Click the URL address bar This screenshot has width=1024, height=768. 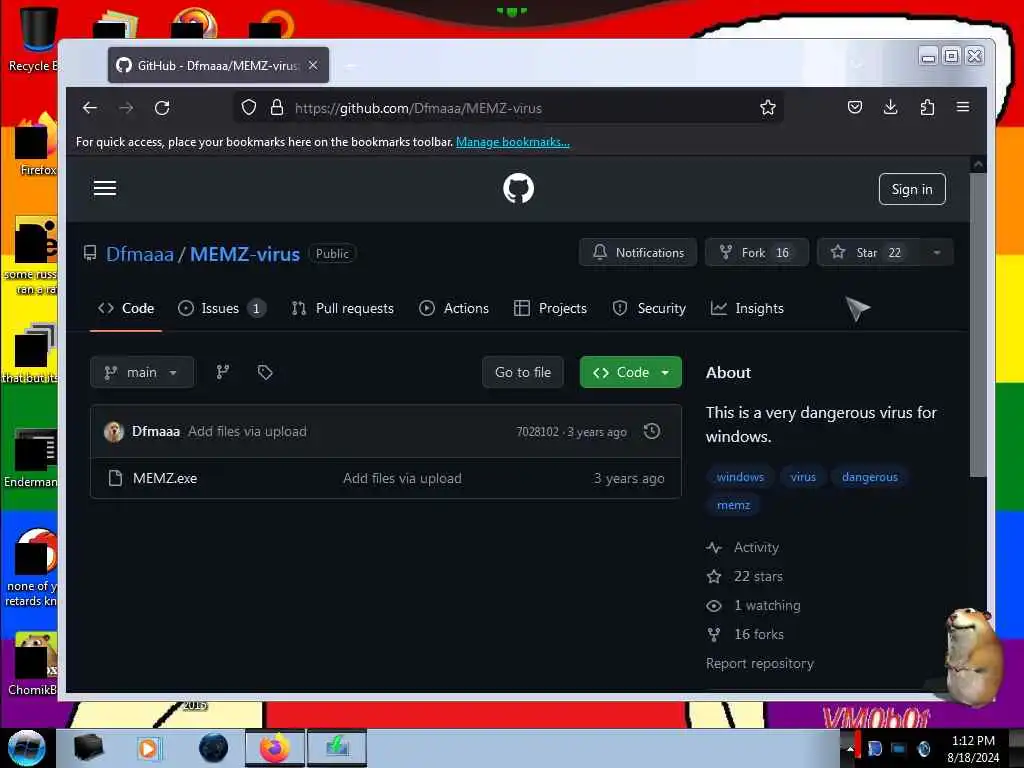(509, 108)
